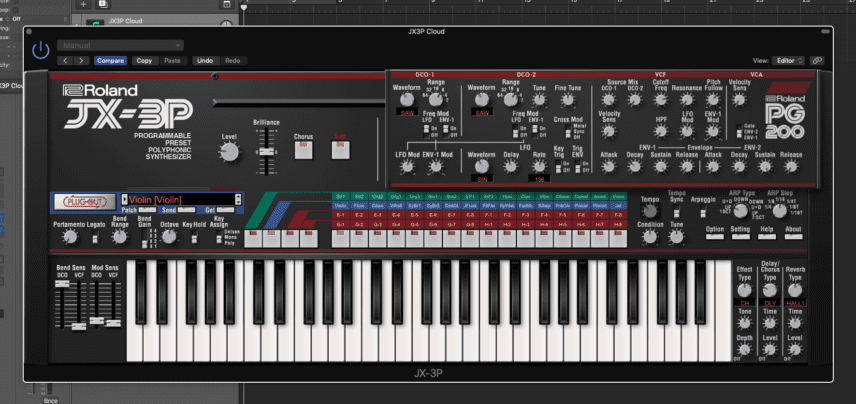Toggle the Cross Mod switch

pos(568,131)
